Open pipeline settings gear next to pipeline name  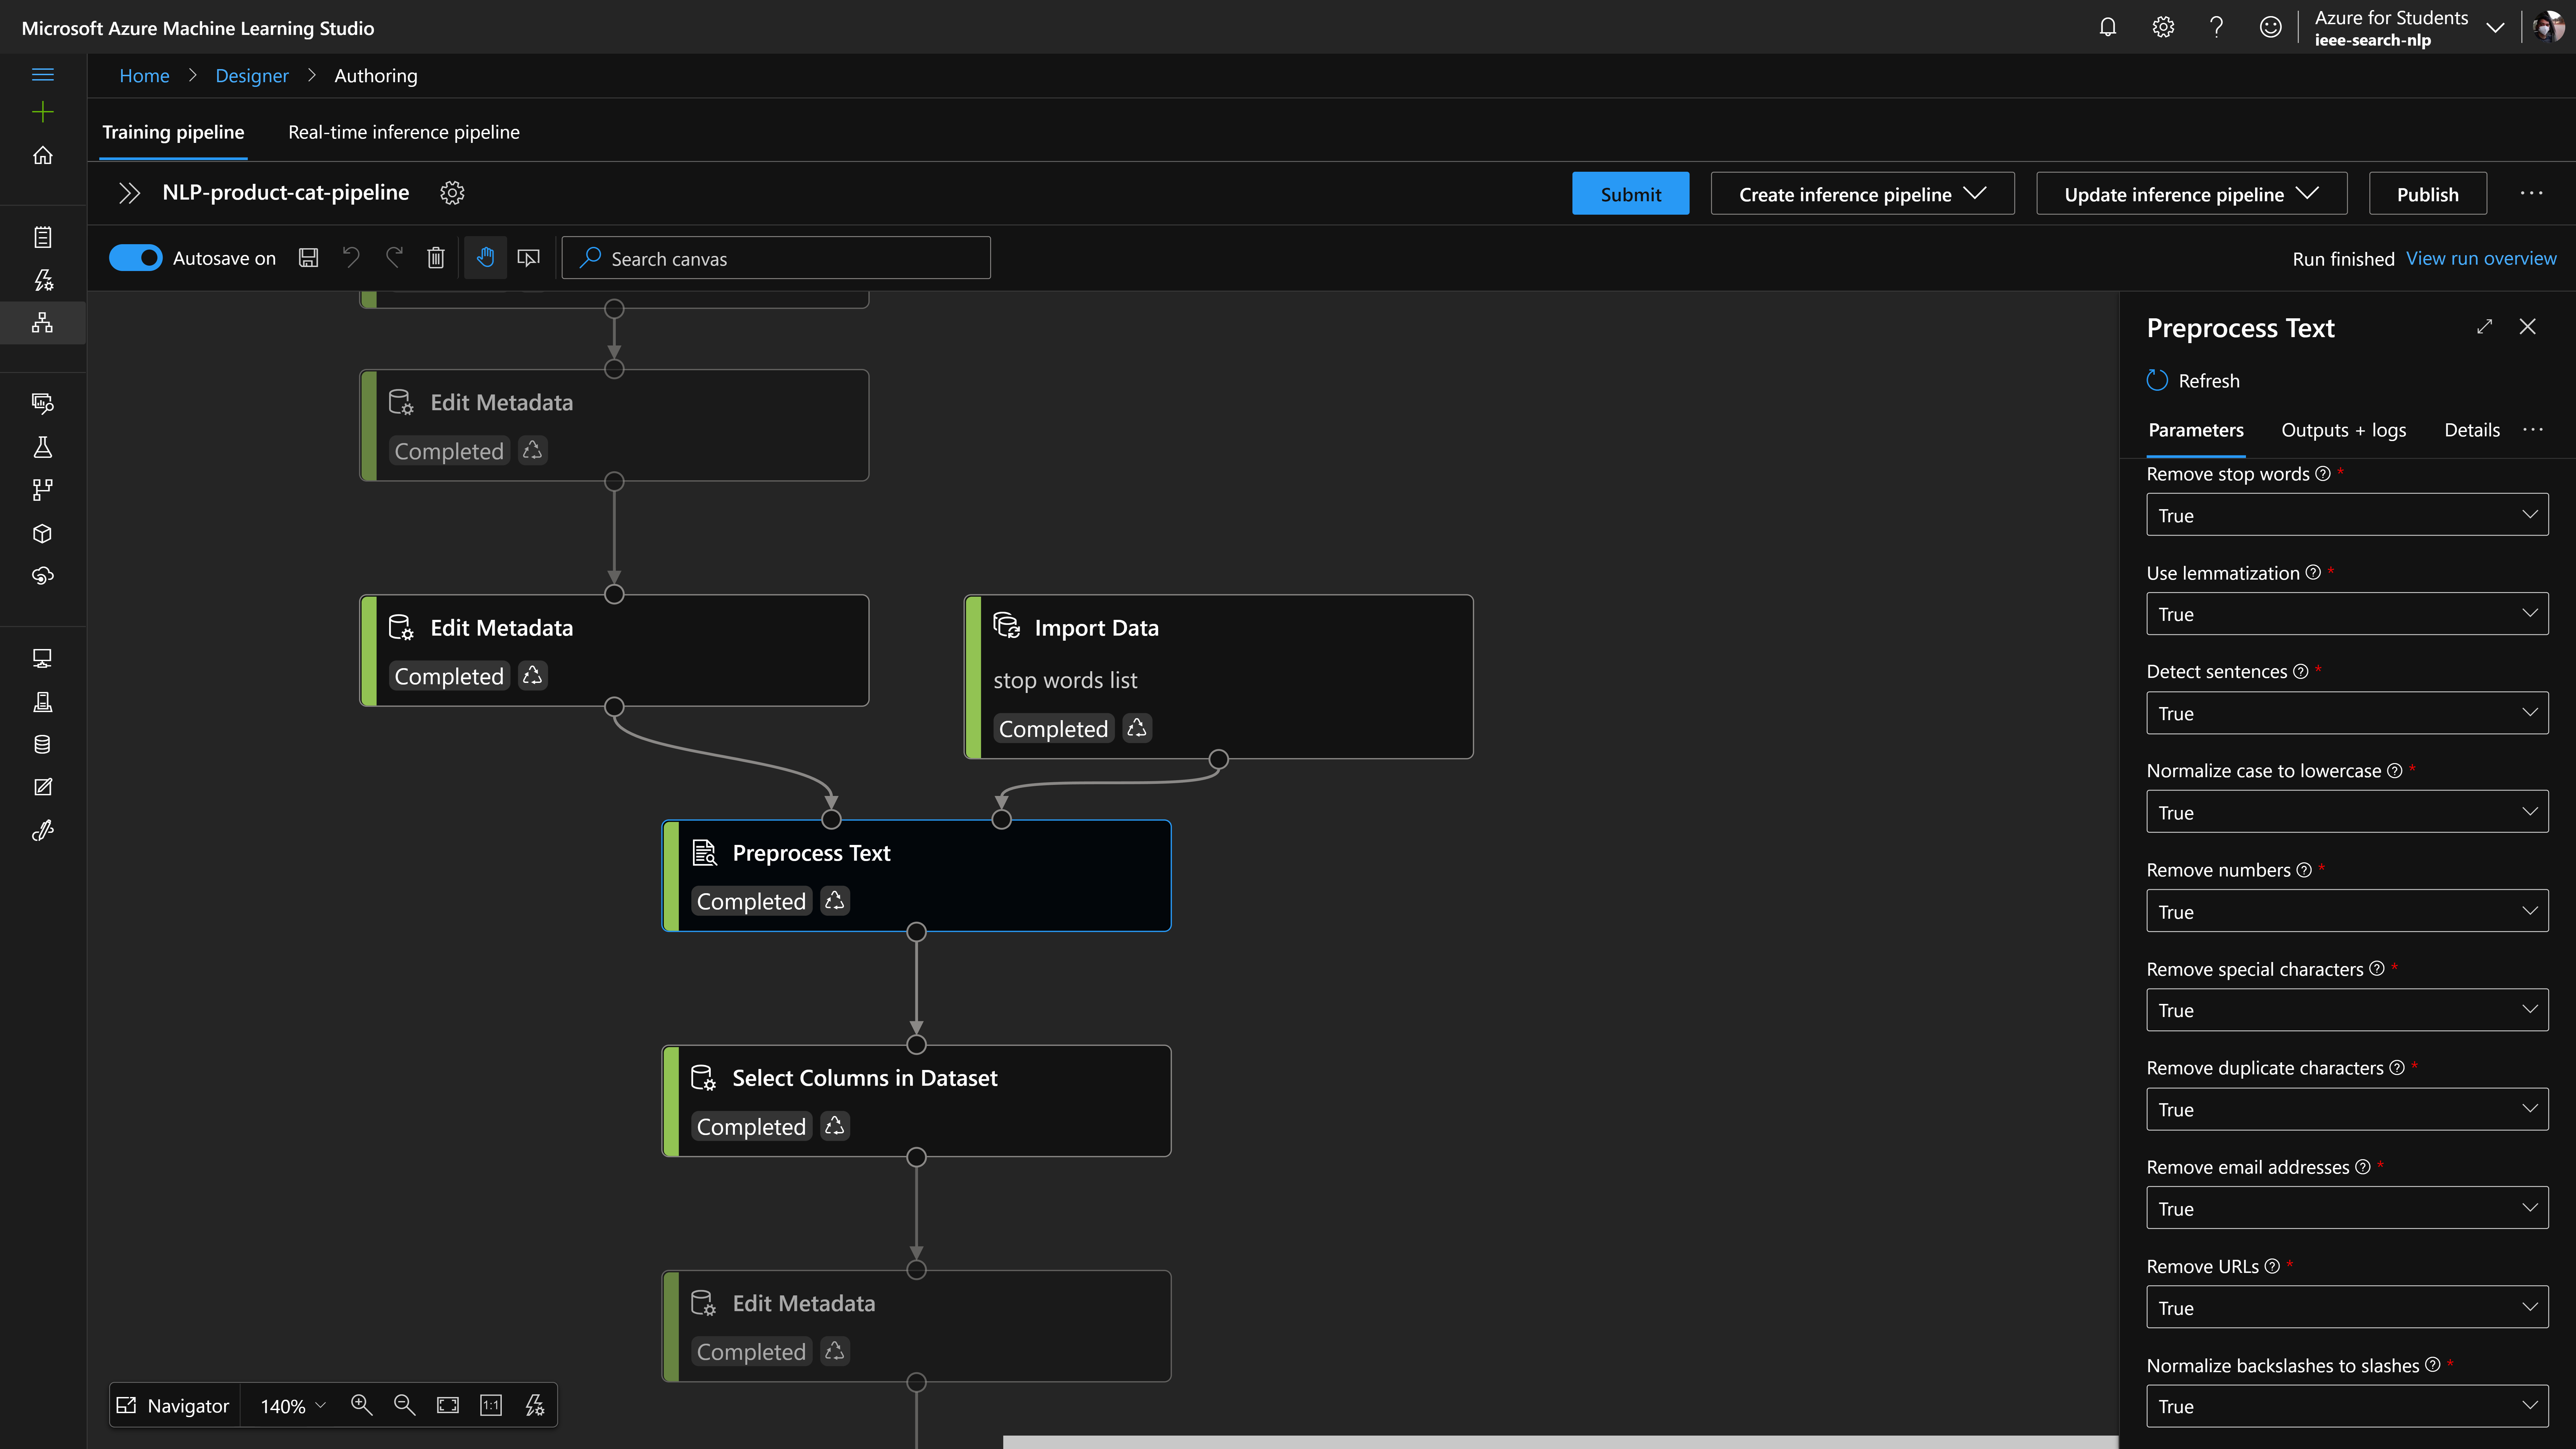[x=452, y=193]
